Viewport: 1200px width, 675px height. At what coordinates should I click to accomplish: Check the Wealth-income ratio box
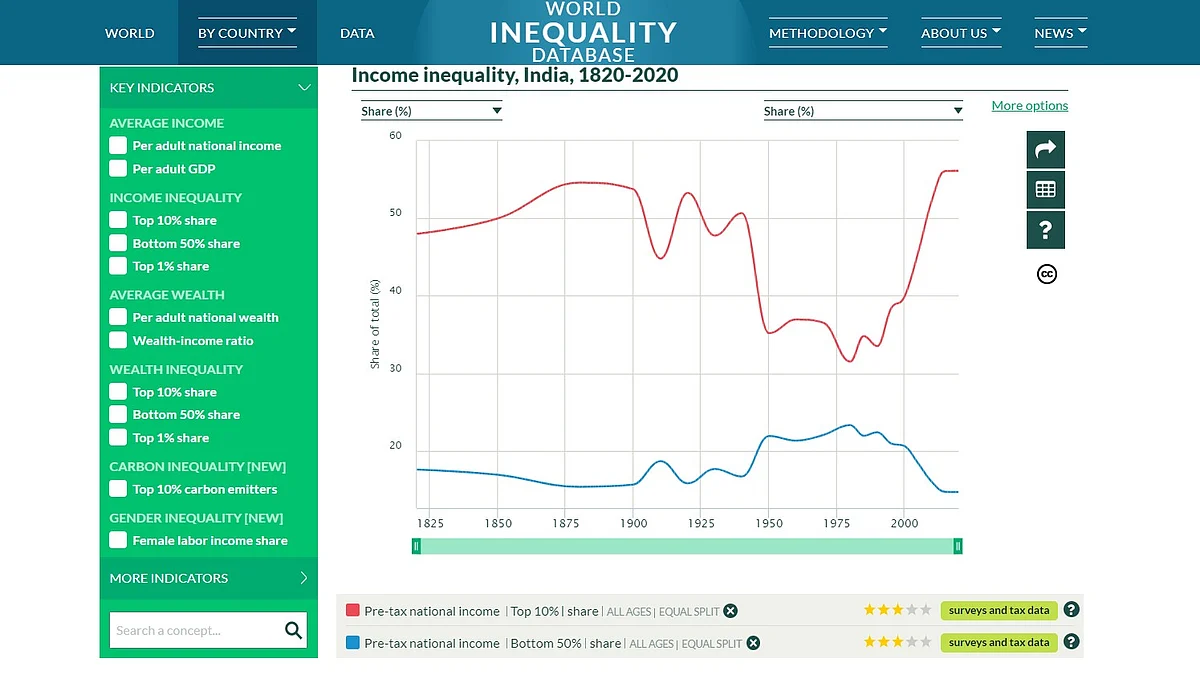118,340
